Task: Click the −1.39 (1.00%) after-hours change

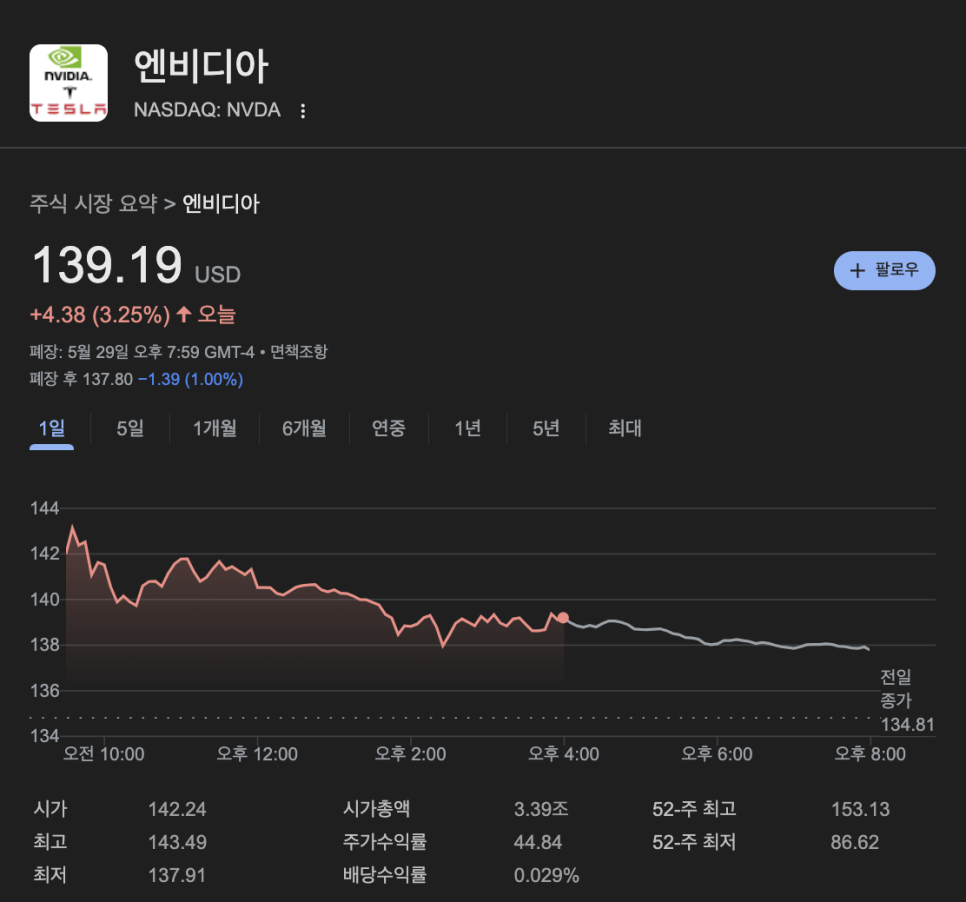Action: click(190, 379)
